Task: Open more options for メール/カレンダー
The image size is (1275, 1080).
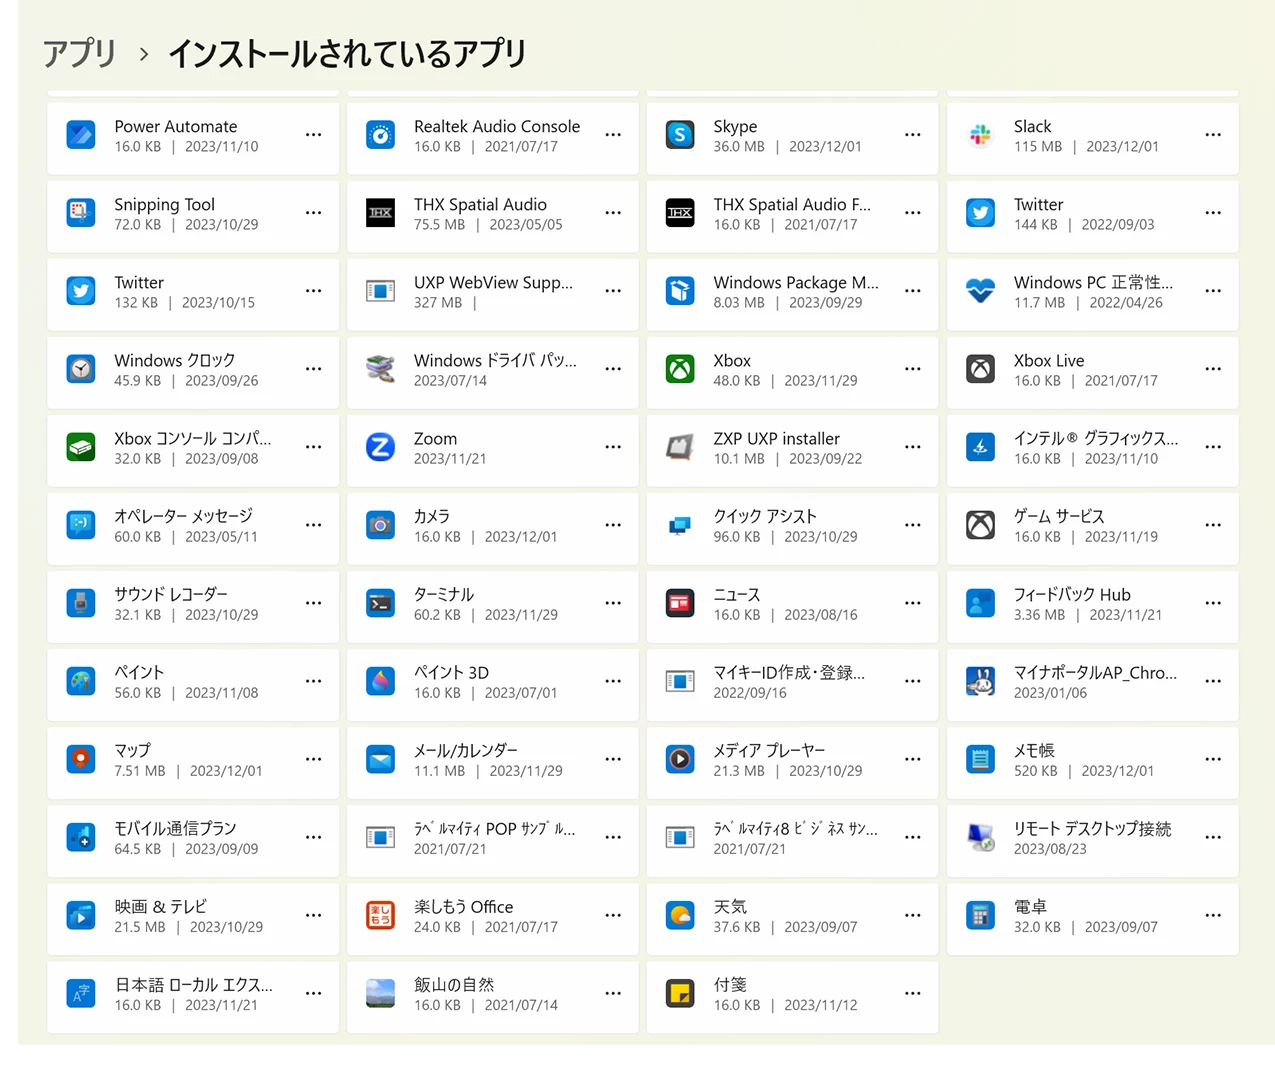Action: (613, 759)
